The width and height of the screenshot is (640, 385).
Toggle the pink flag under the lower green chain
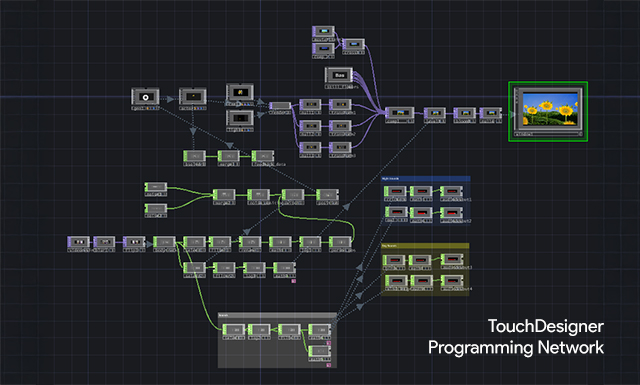coord(293,281)
